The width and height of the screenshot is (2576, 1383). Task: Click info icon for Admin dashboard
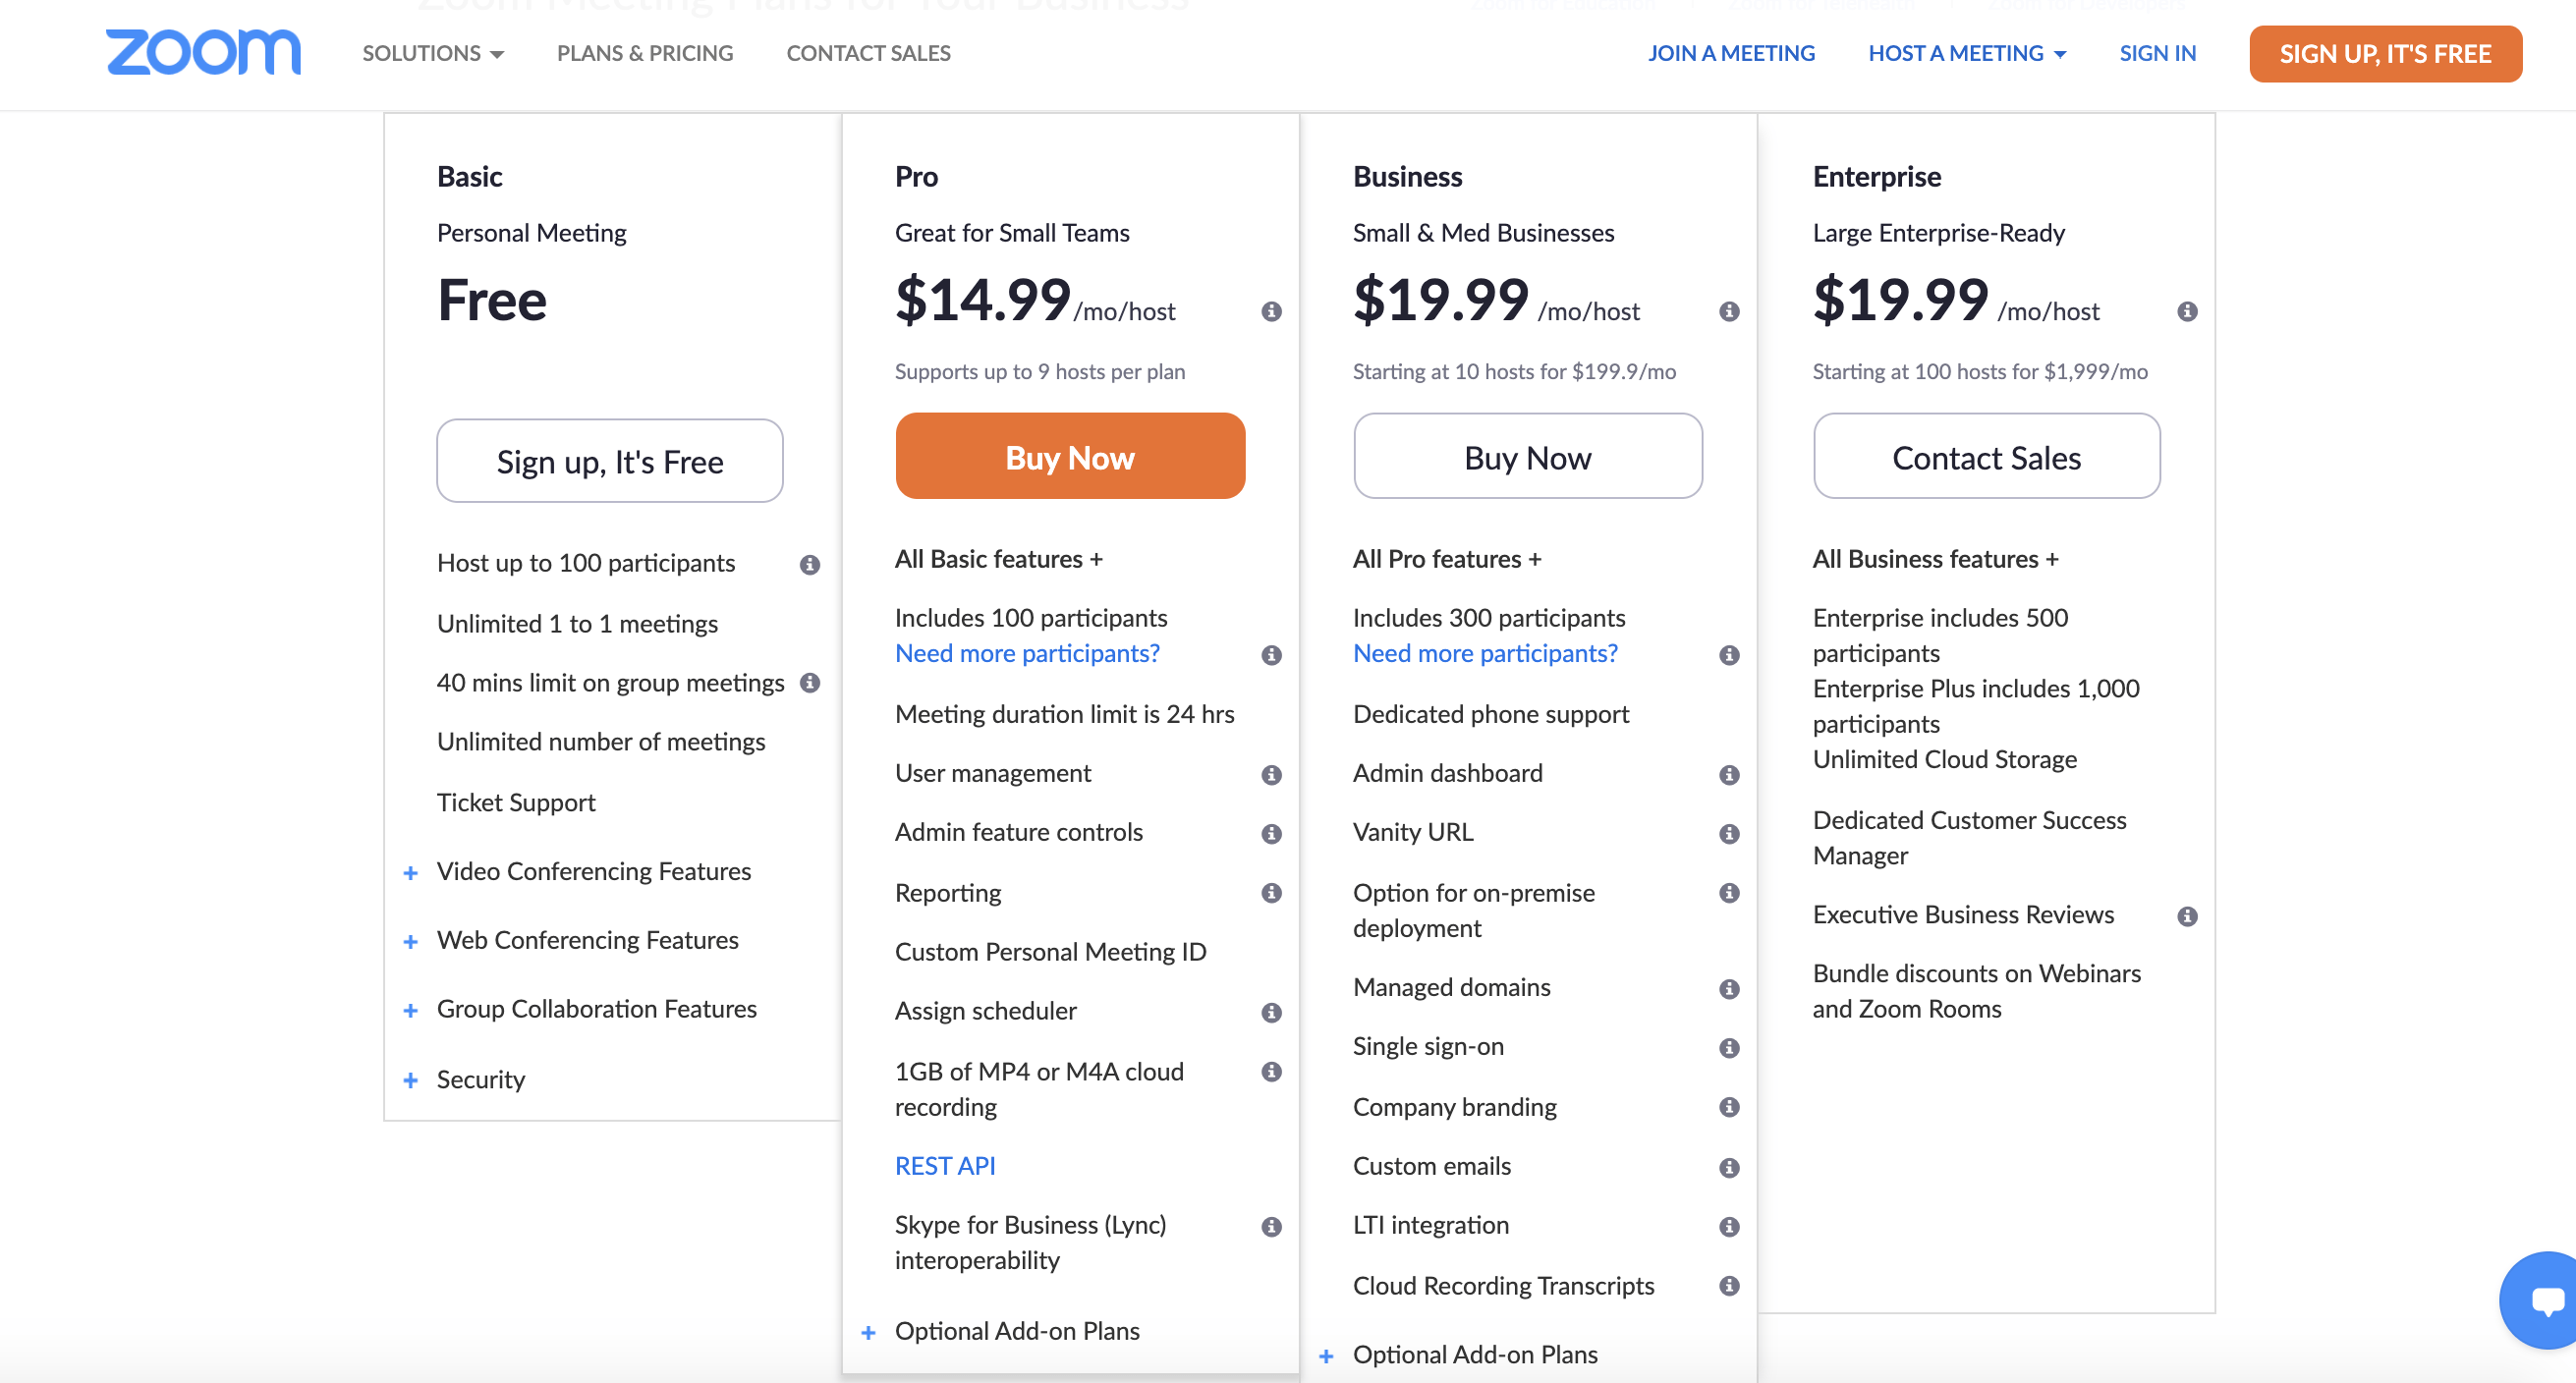click(x=1729, y=775)
